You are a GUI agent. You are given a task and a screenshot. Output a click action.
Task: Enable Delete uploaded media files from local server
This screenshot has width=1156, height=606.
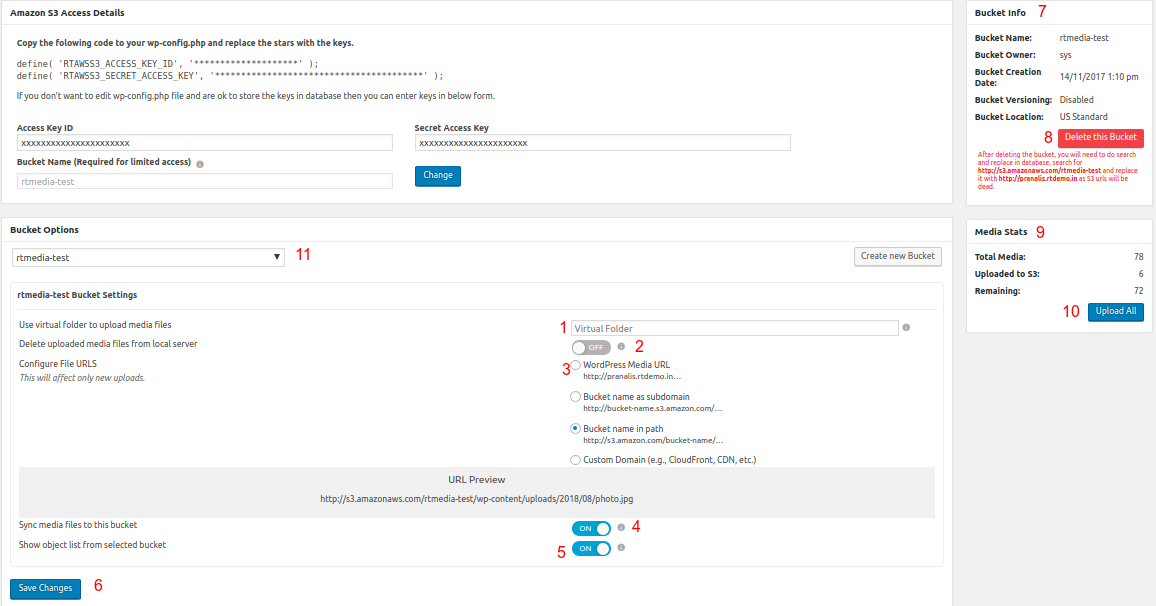point(591,347)
